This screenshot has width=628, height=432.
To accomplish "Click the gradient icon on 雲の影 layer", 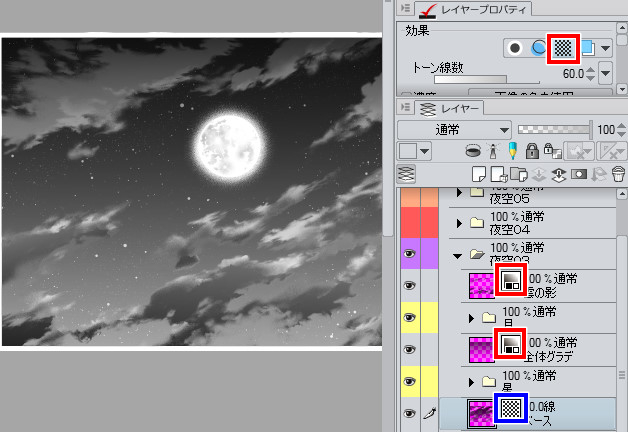I will [511, 280].
